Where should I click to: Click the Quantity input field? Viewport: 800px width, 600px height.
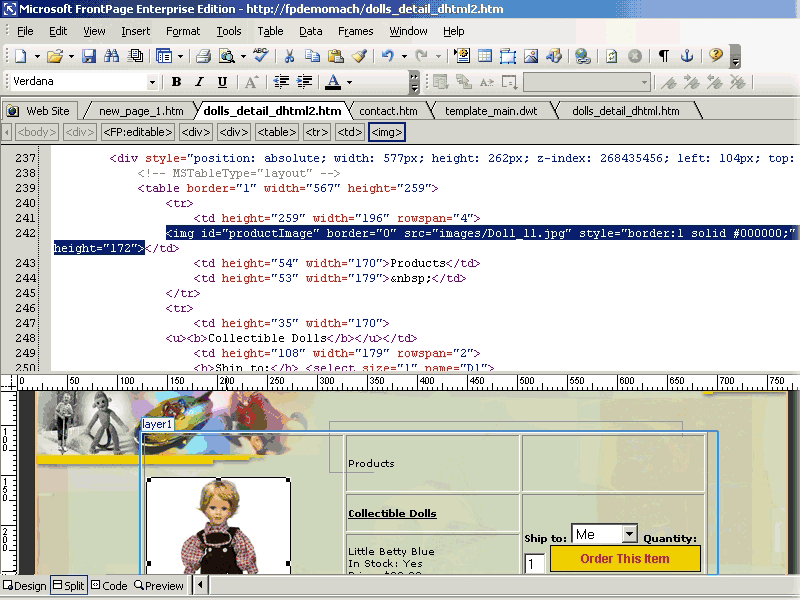535,564
